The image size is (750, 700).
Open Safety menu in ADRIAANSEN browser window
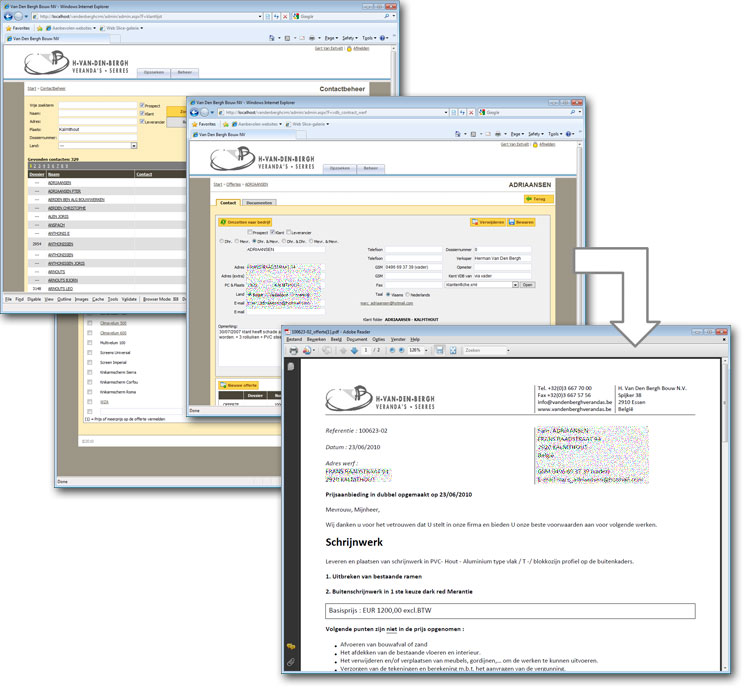pos(535,134)
